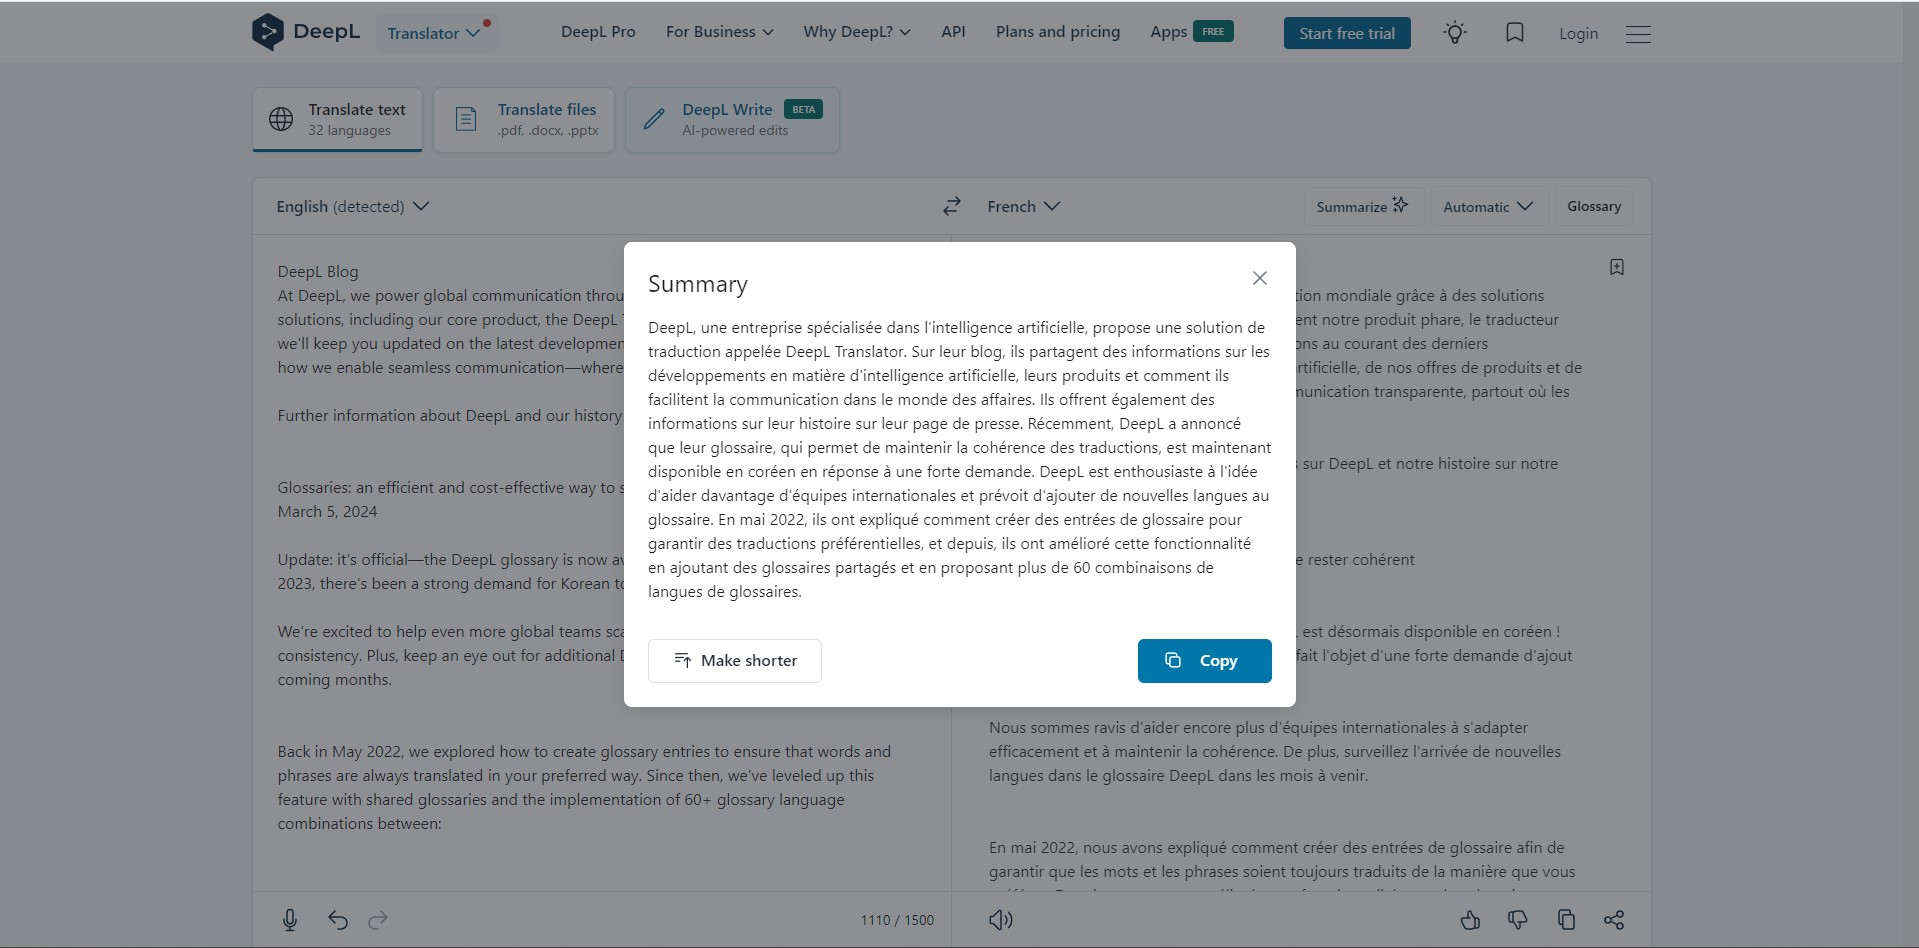Screen dimensions: 1919x948
Task: Undo the last source text edit
Action: pos(338,920)
